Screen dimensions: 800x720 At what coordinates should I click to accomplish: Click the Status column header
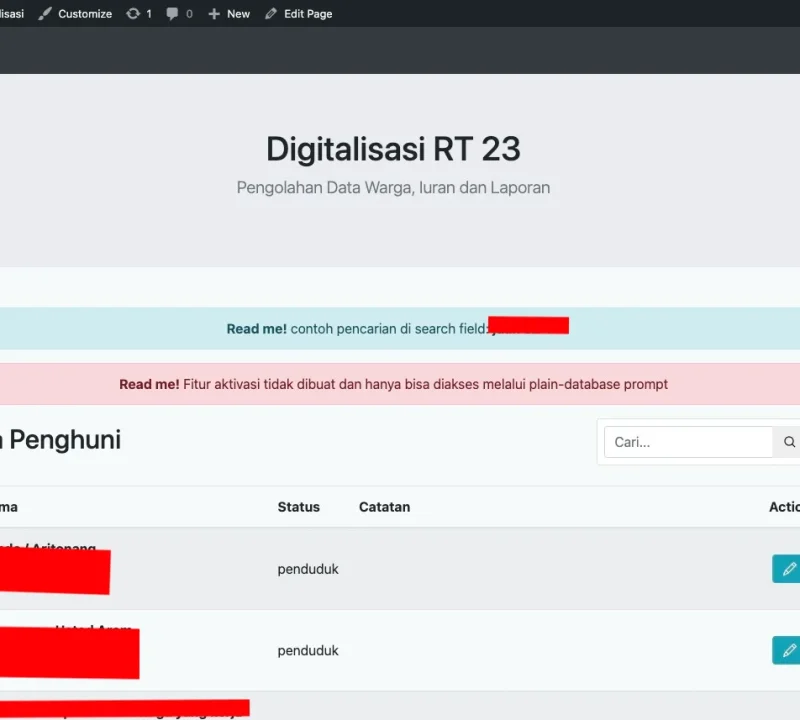pyautogui.click(x=298, y=507)
